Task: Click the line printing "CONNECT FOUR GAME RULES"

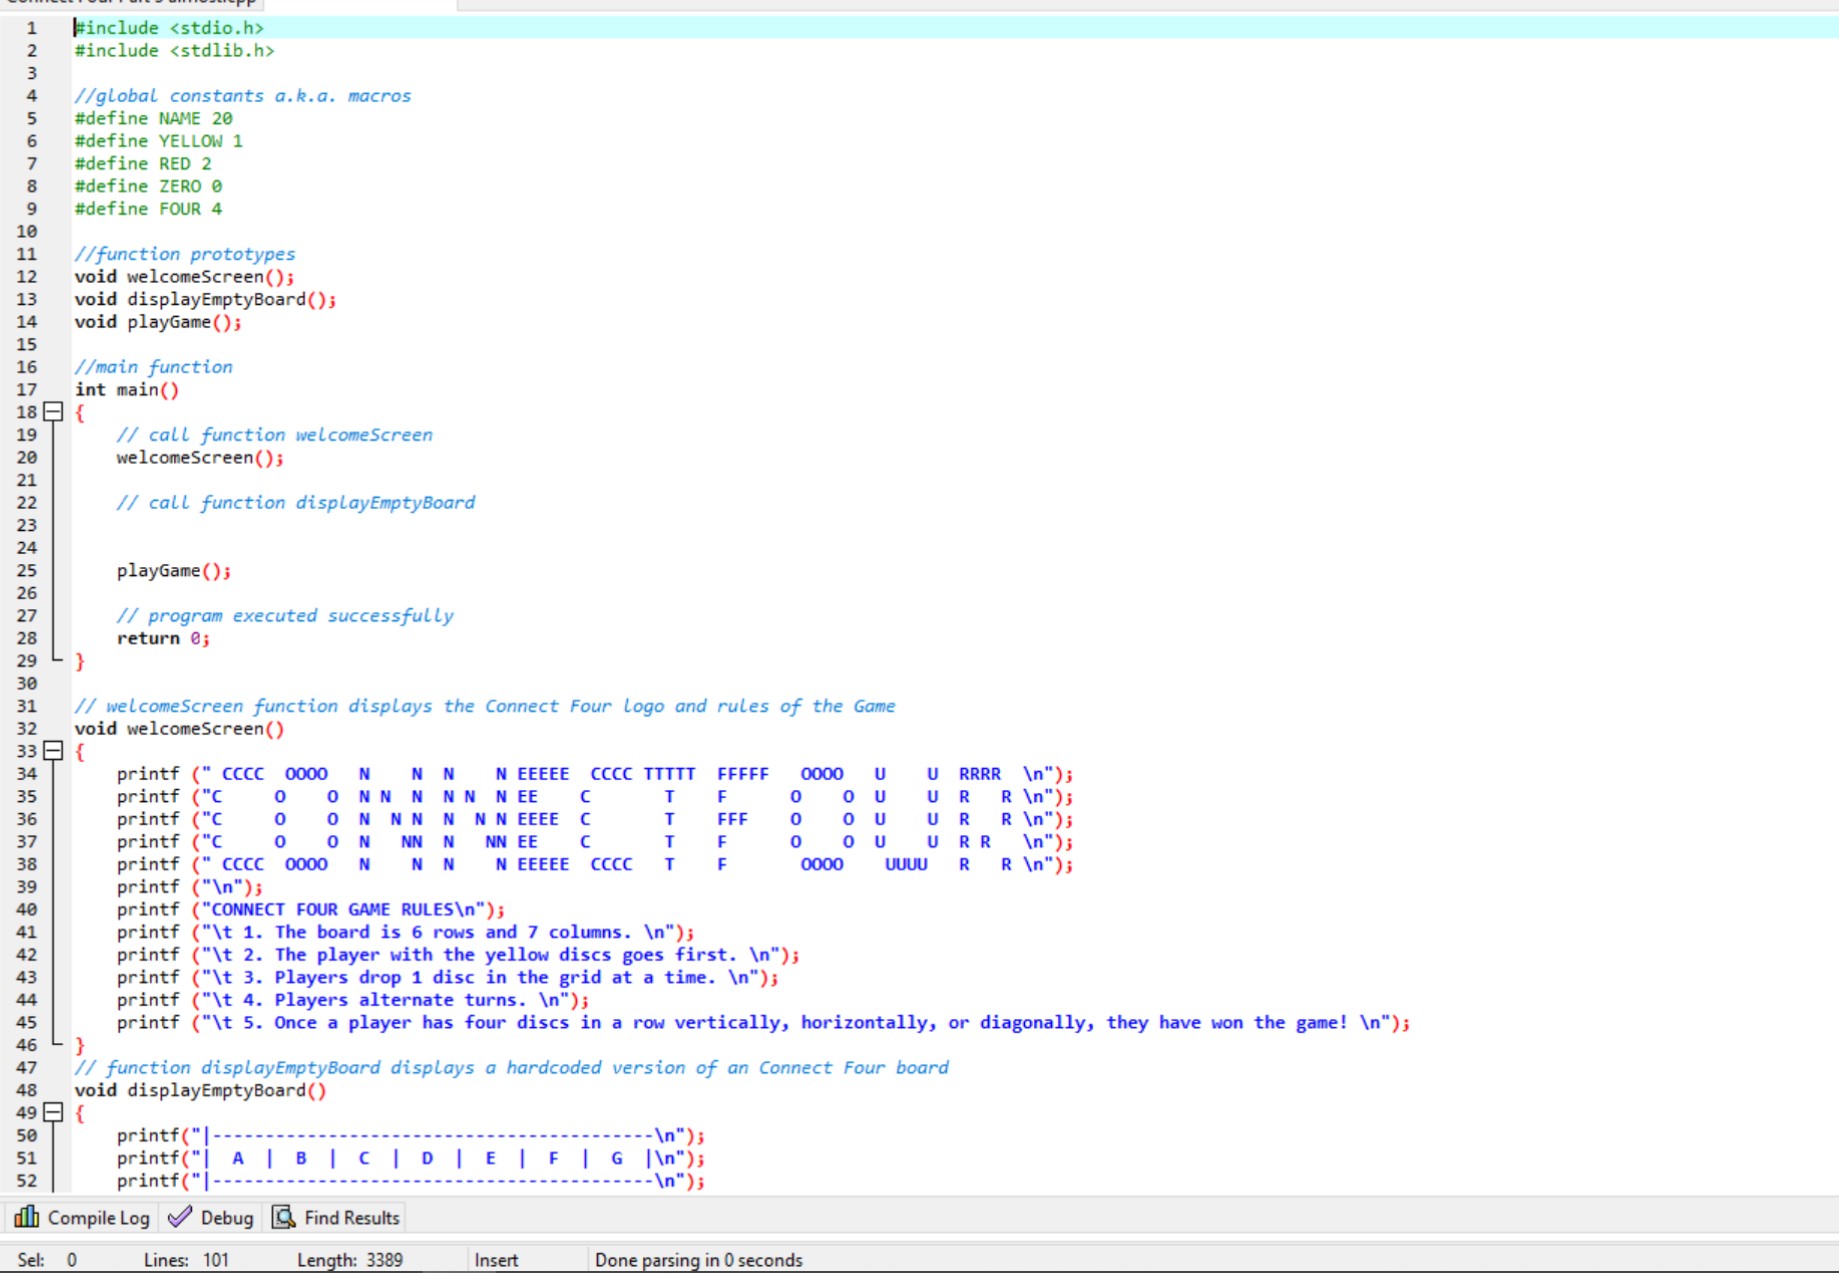Action: click(x=311, y=910)
